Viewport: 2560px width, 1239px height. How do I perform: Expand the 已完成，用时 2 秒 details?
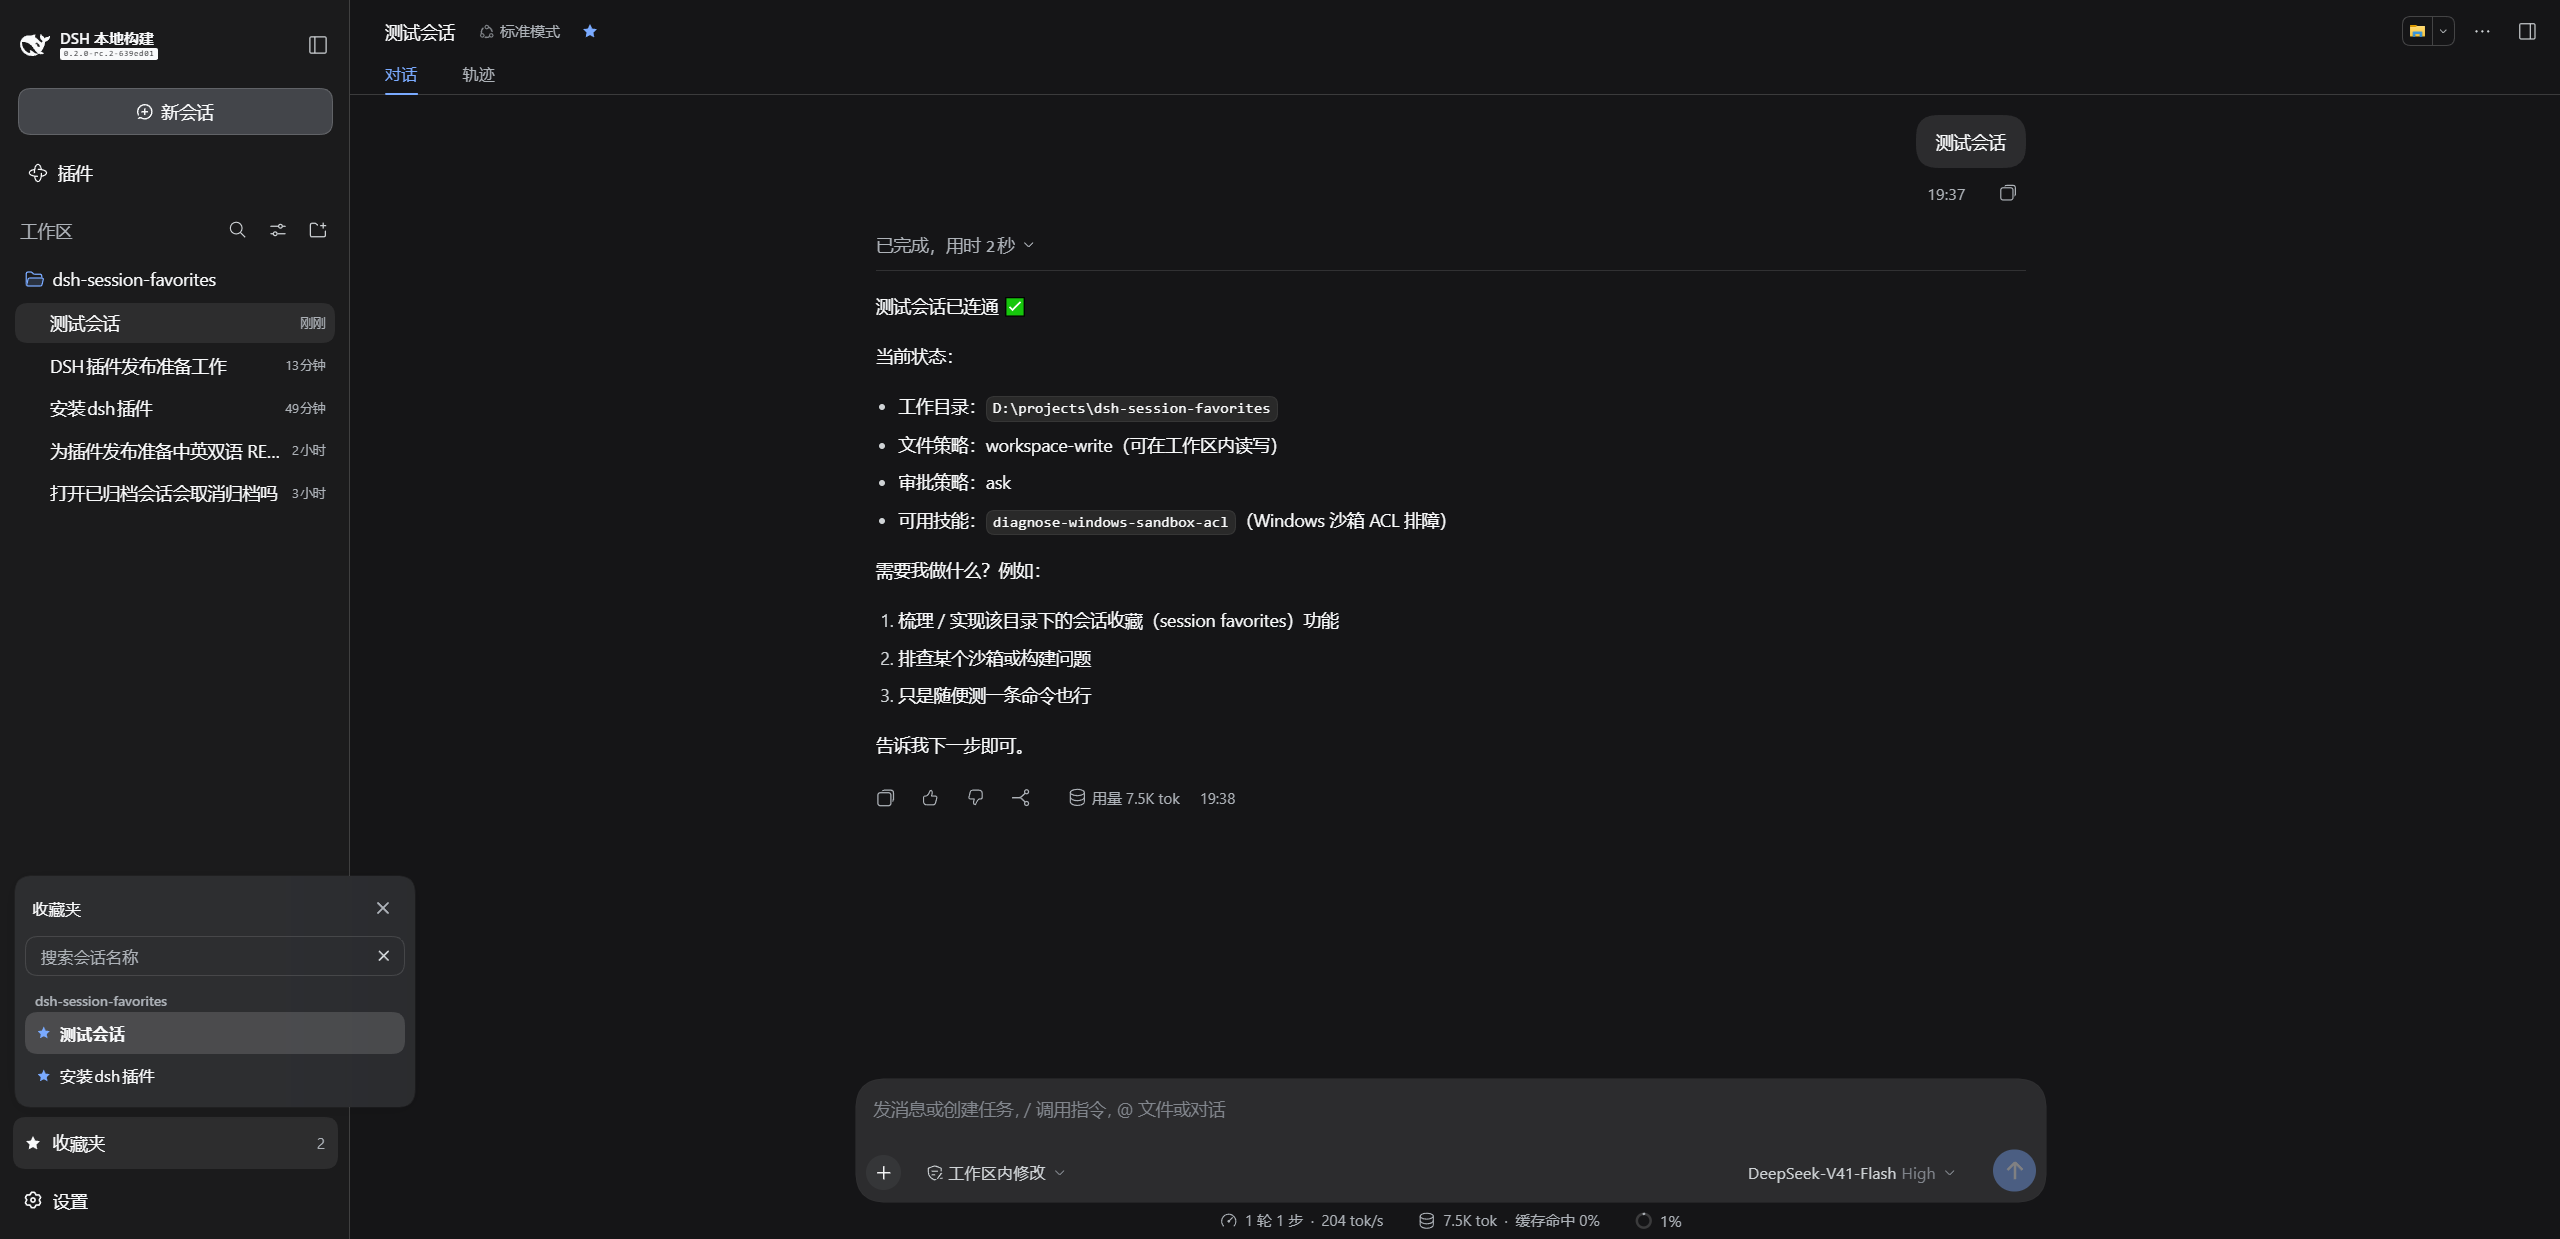coord(955,245)
